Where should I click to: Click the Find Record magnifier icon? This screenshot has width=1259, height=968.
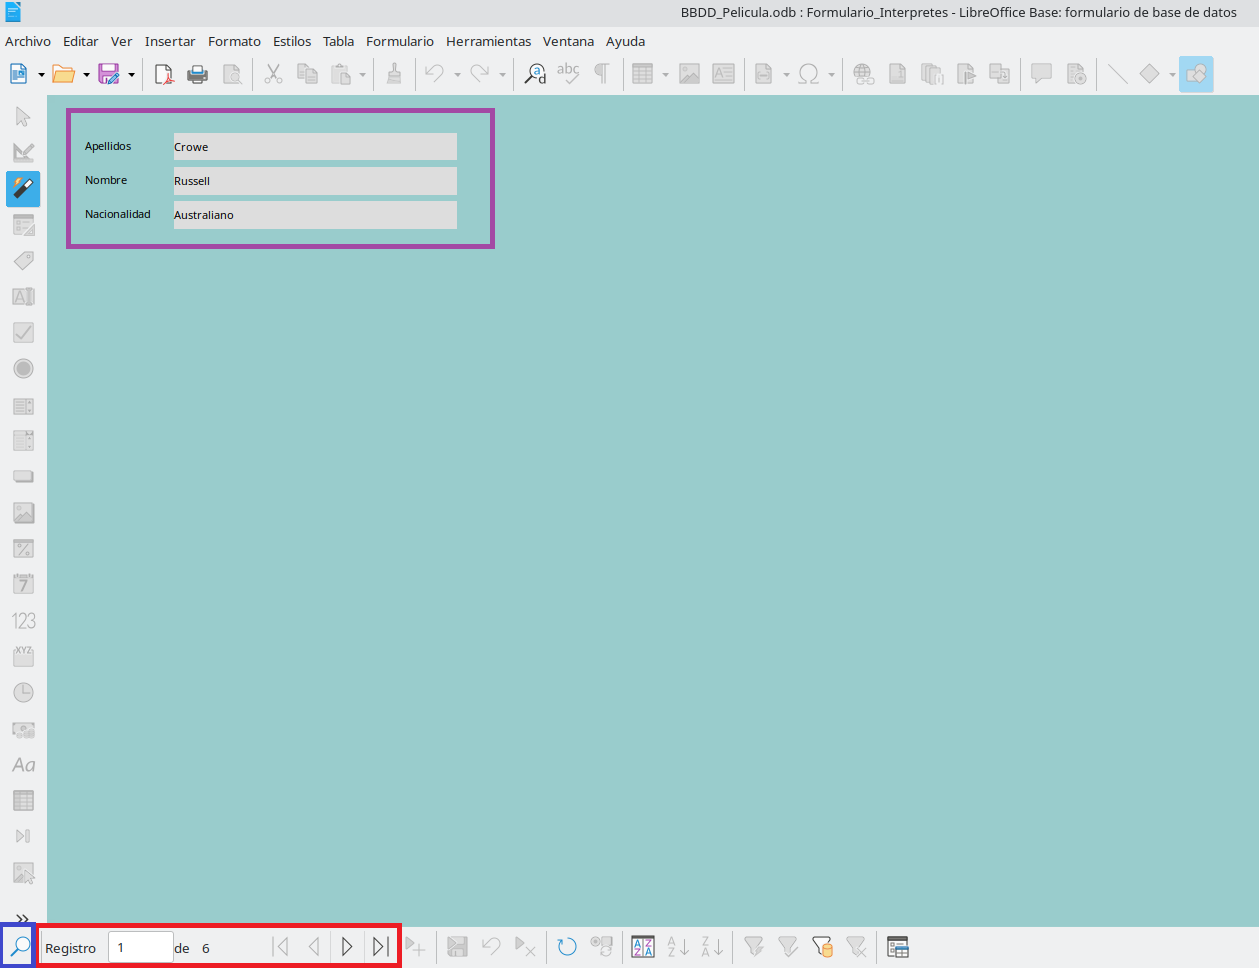19,947
